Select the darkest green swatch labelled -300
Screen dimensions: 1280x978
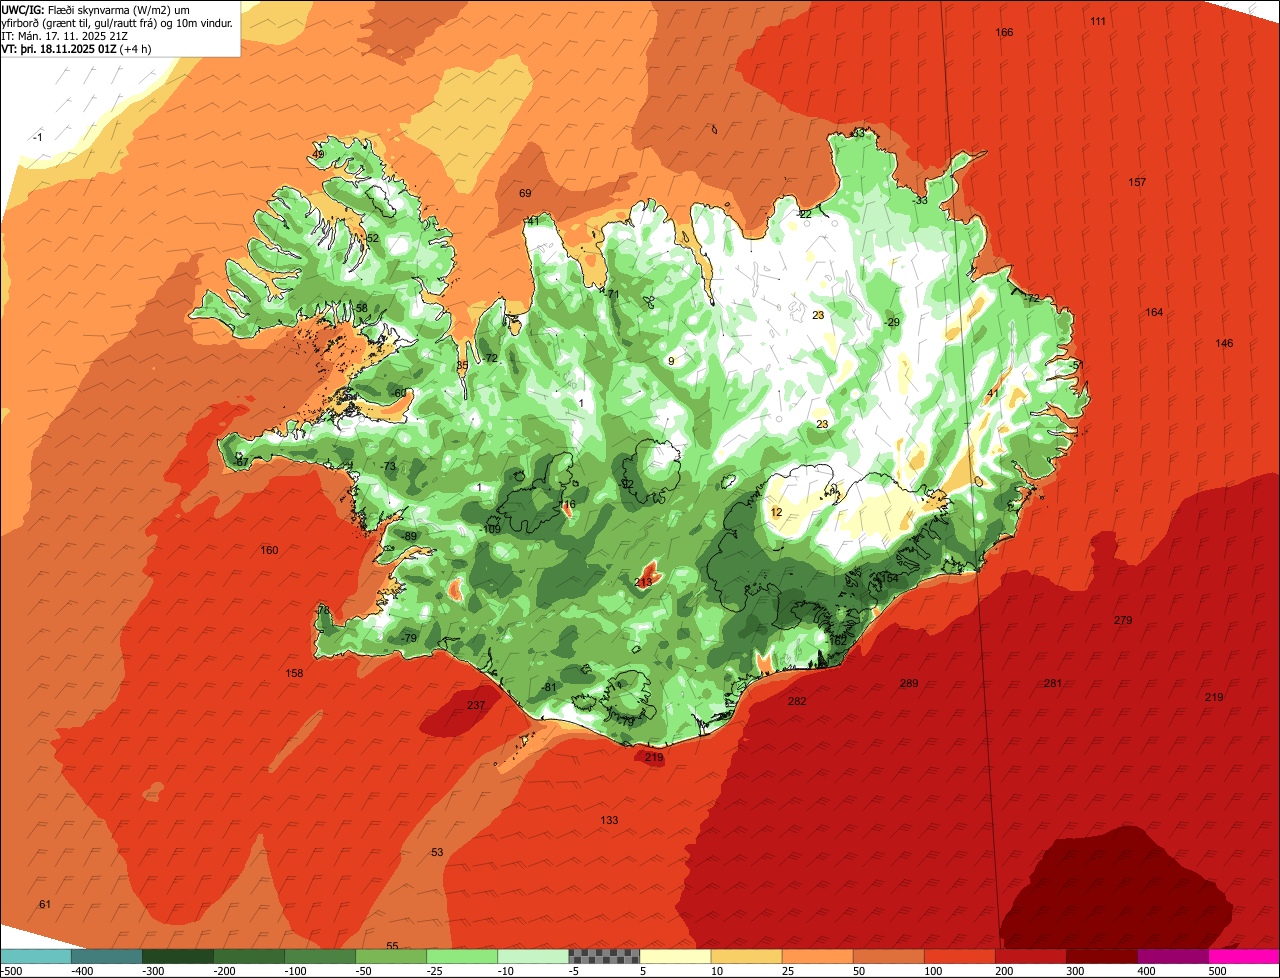pos(177,956)
